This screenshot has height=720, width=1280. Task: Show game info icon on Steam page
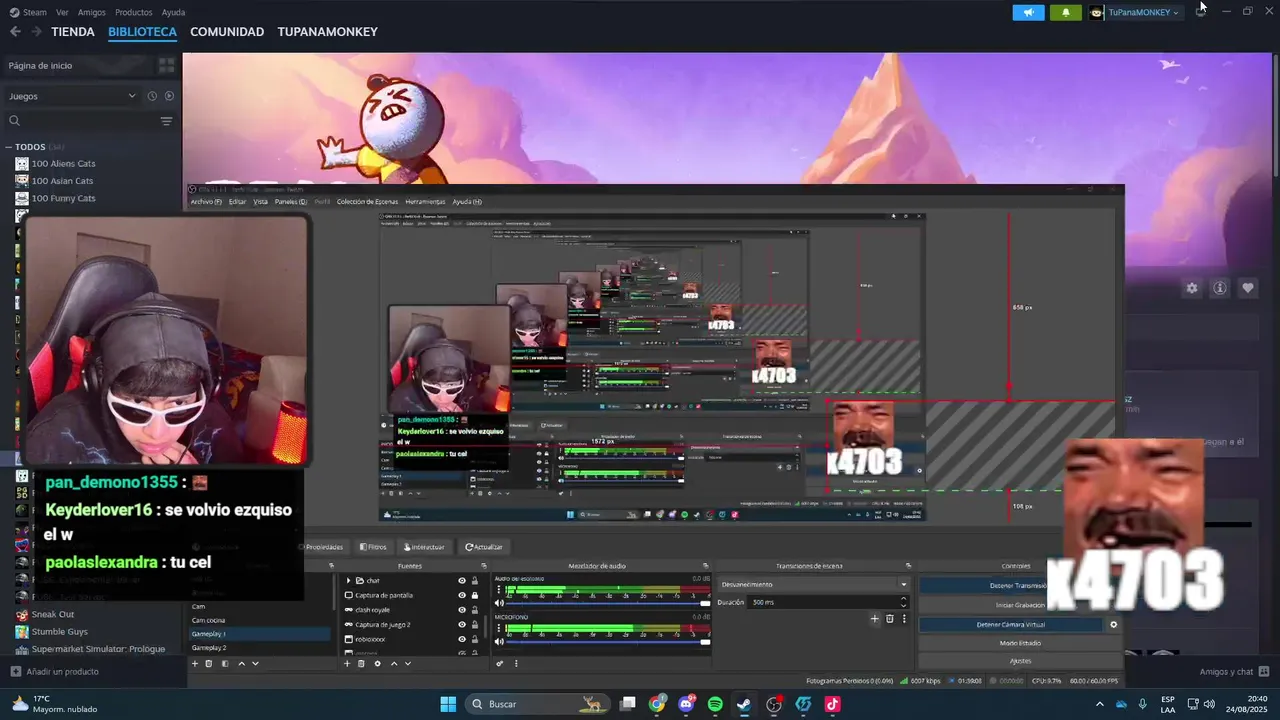[x=1220, y=288]
